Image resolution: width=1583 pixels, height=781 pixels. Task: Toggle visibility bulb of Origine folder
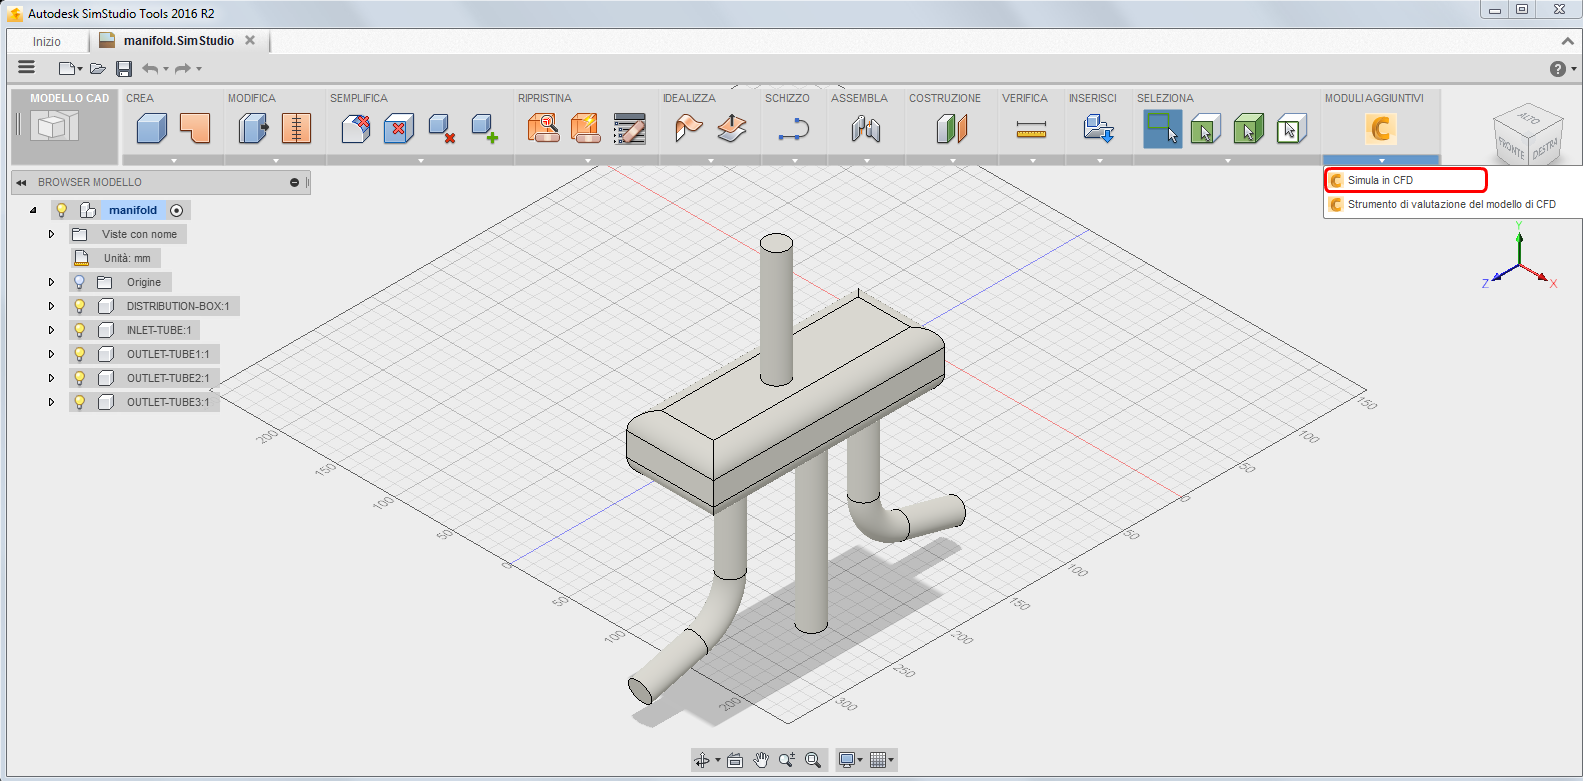[80, 282]
